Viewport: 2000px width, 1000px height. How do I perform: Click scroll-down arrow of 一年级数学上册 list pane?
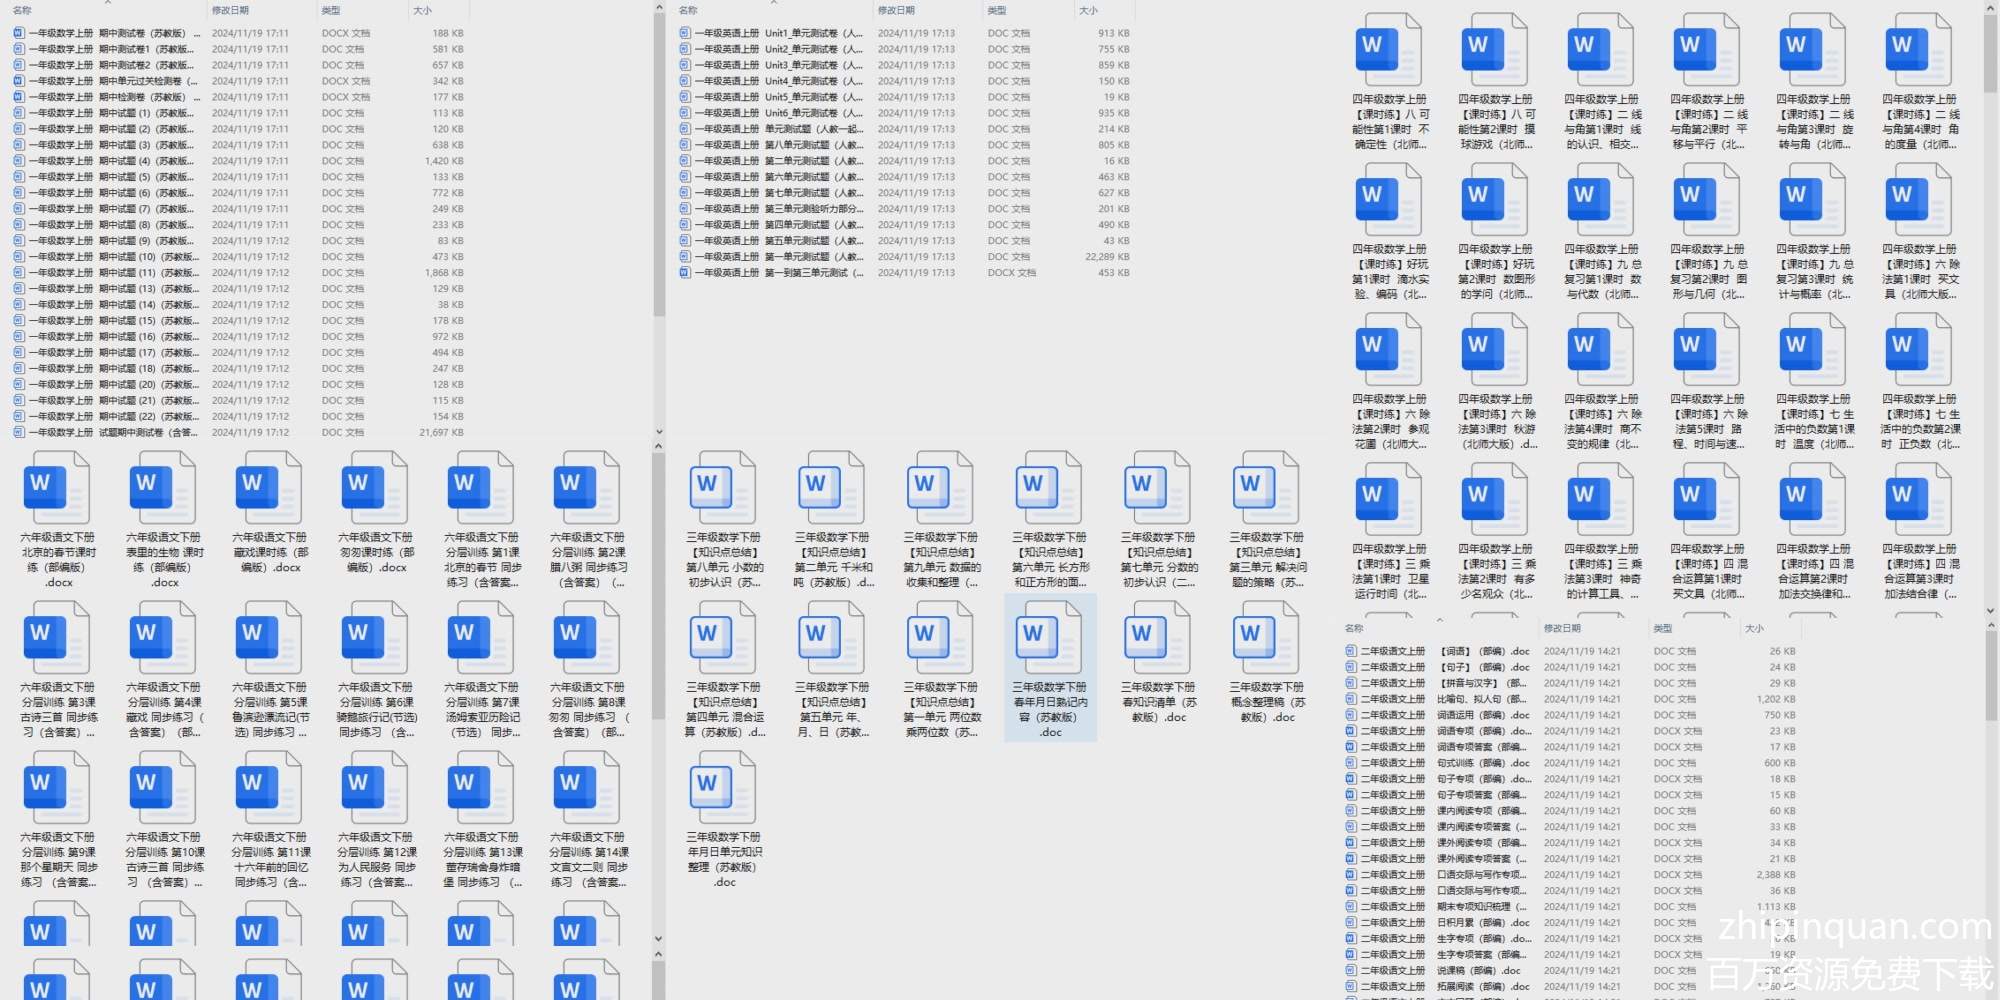coord(658,432)
